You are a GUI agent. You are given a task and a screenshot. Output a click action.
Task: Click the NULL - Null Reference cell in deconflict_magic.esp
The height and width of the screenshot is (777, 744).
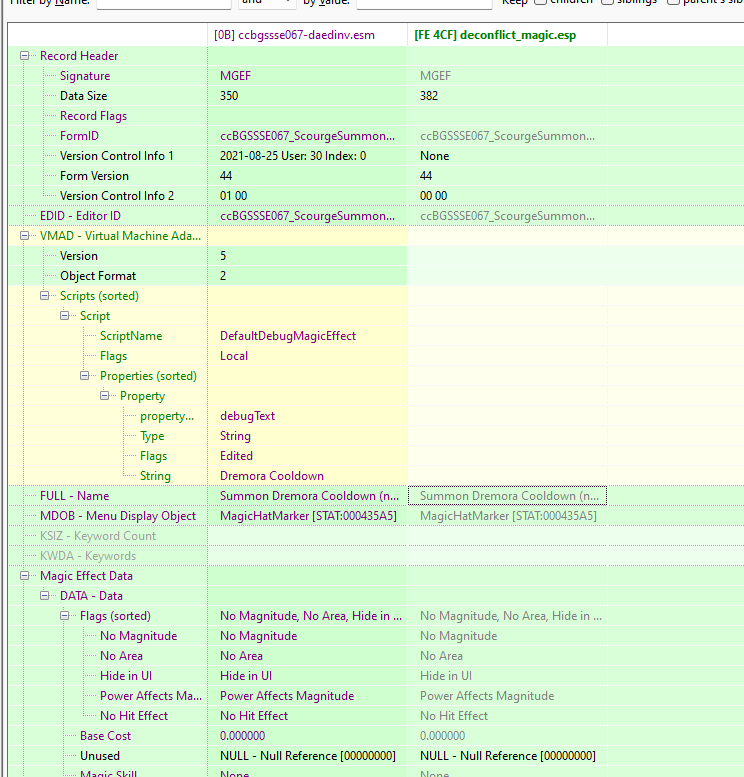tap(508, 756)
